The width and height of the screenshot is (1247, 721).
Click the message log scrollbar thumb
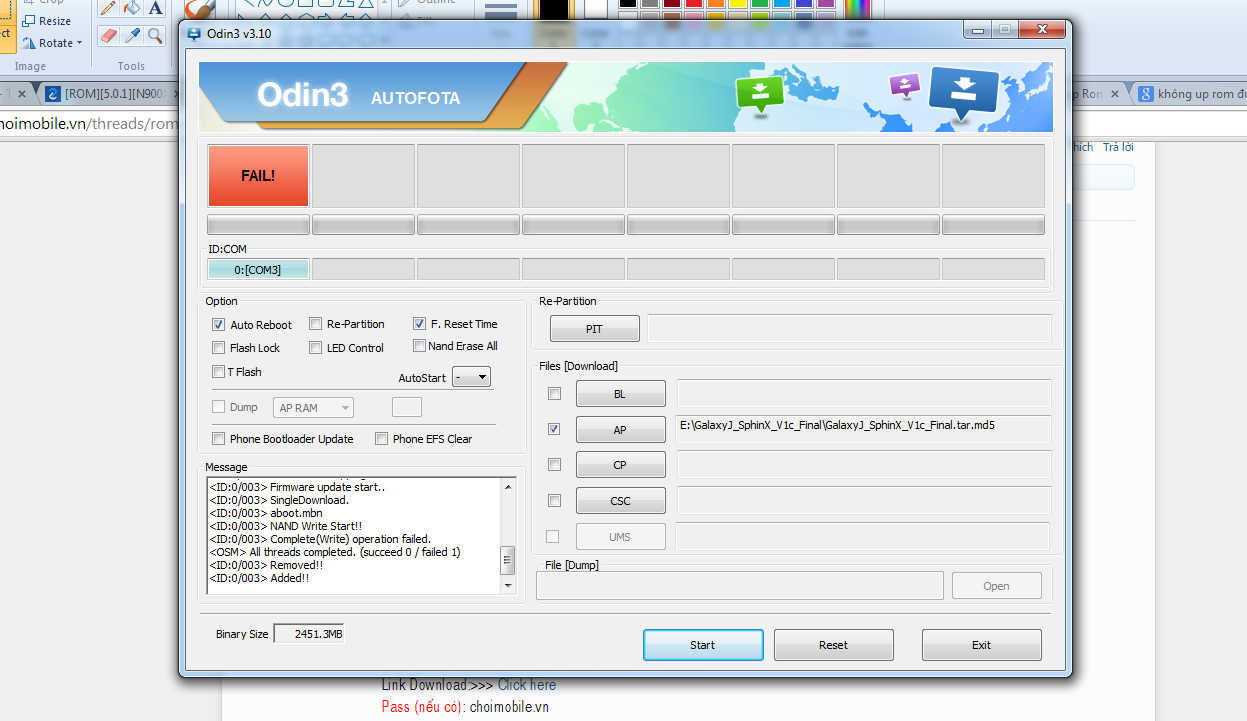click(x=508, y=558)
